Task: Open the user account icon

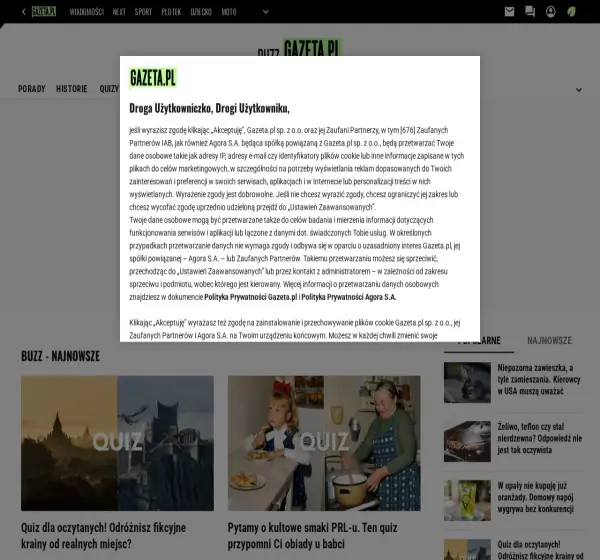Action: coord(551,12)
